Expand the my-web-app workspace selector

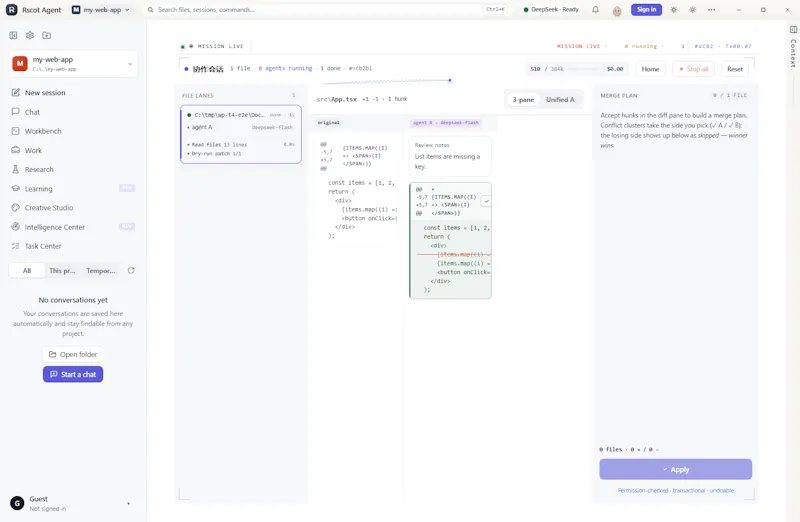73,64
